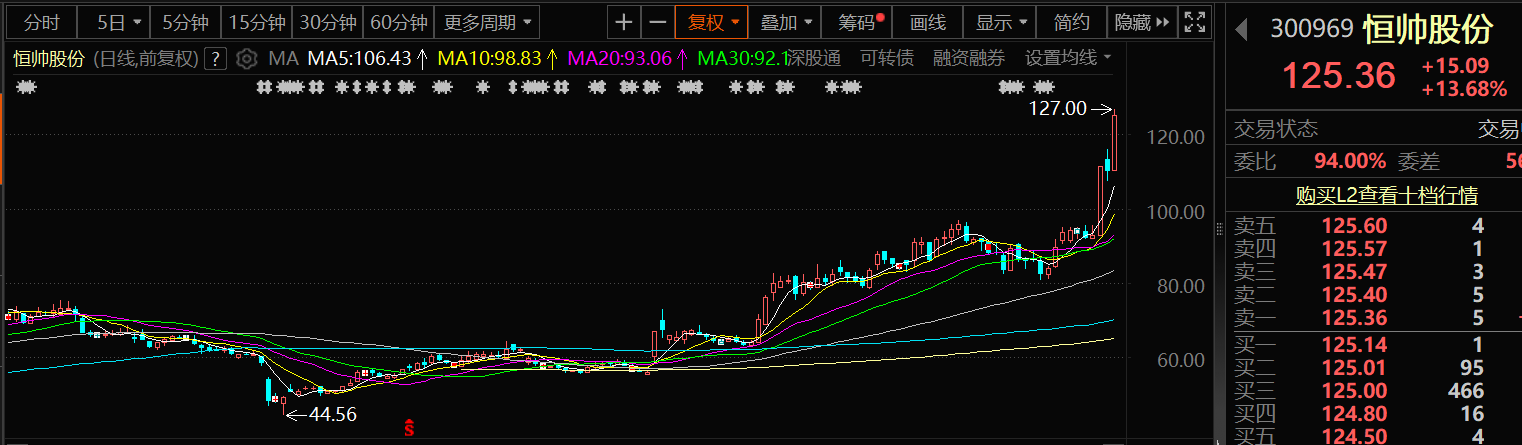Open the 更多周期 dropdown

pos(490,22)
